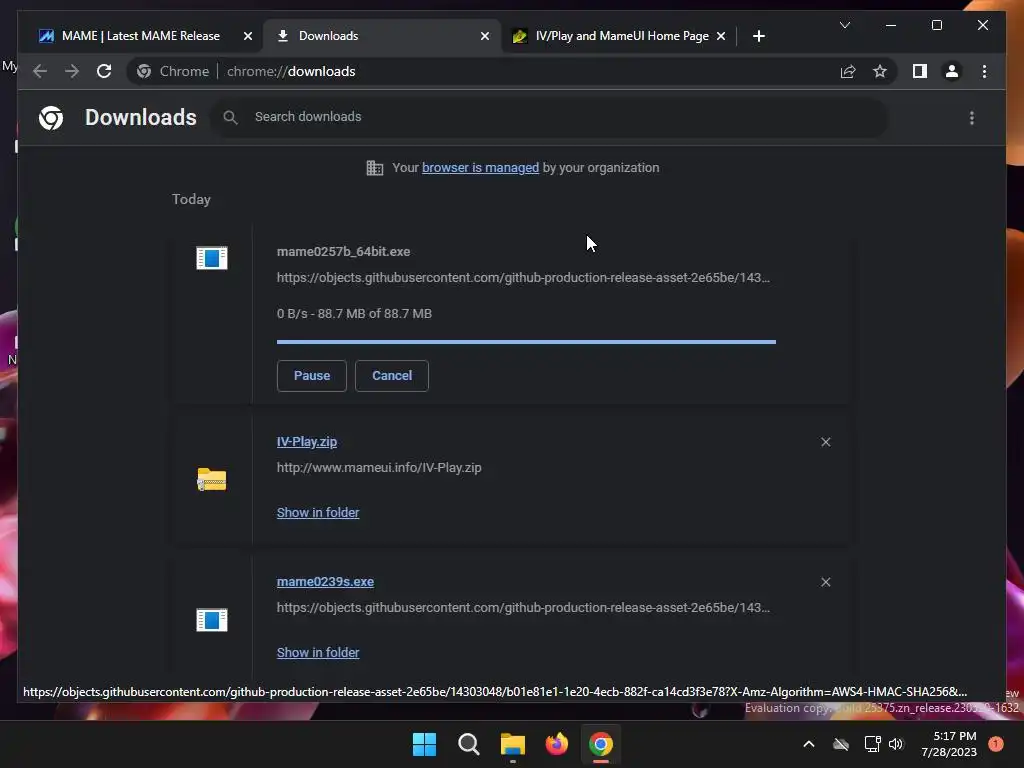Click the organization building icon
This screenshot has height=768, width=1024.
click(375, 168)
